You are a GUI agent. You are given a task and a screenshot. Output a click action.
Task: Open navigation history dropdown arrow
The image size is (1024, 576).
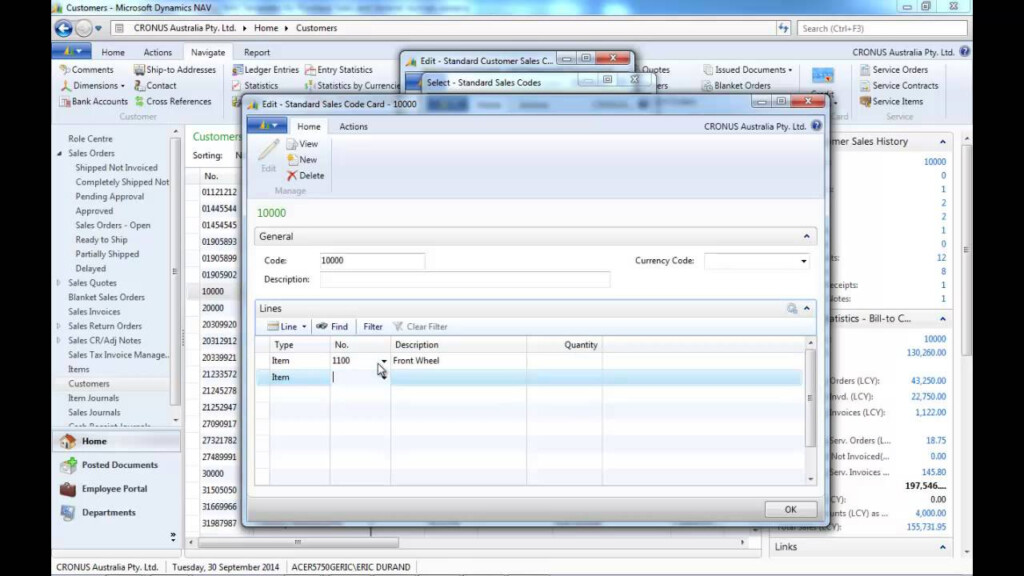pyautogui.click(x=98, y=28)
